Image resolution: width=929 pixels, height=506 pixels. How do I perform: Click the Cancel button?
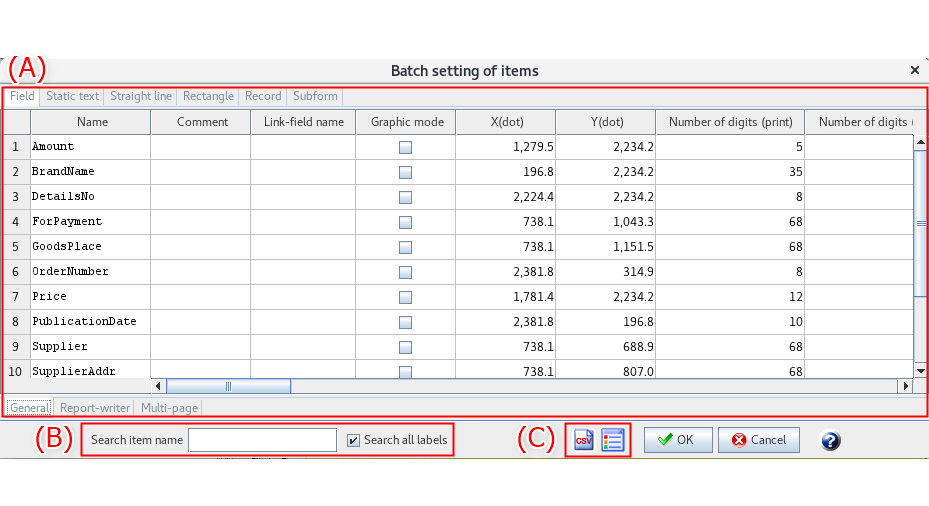[758, 440]
